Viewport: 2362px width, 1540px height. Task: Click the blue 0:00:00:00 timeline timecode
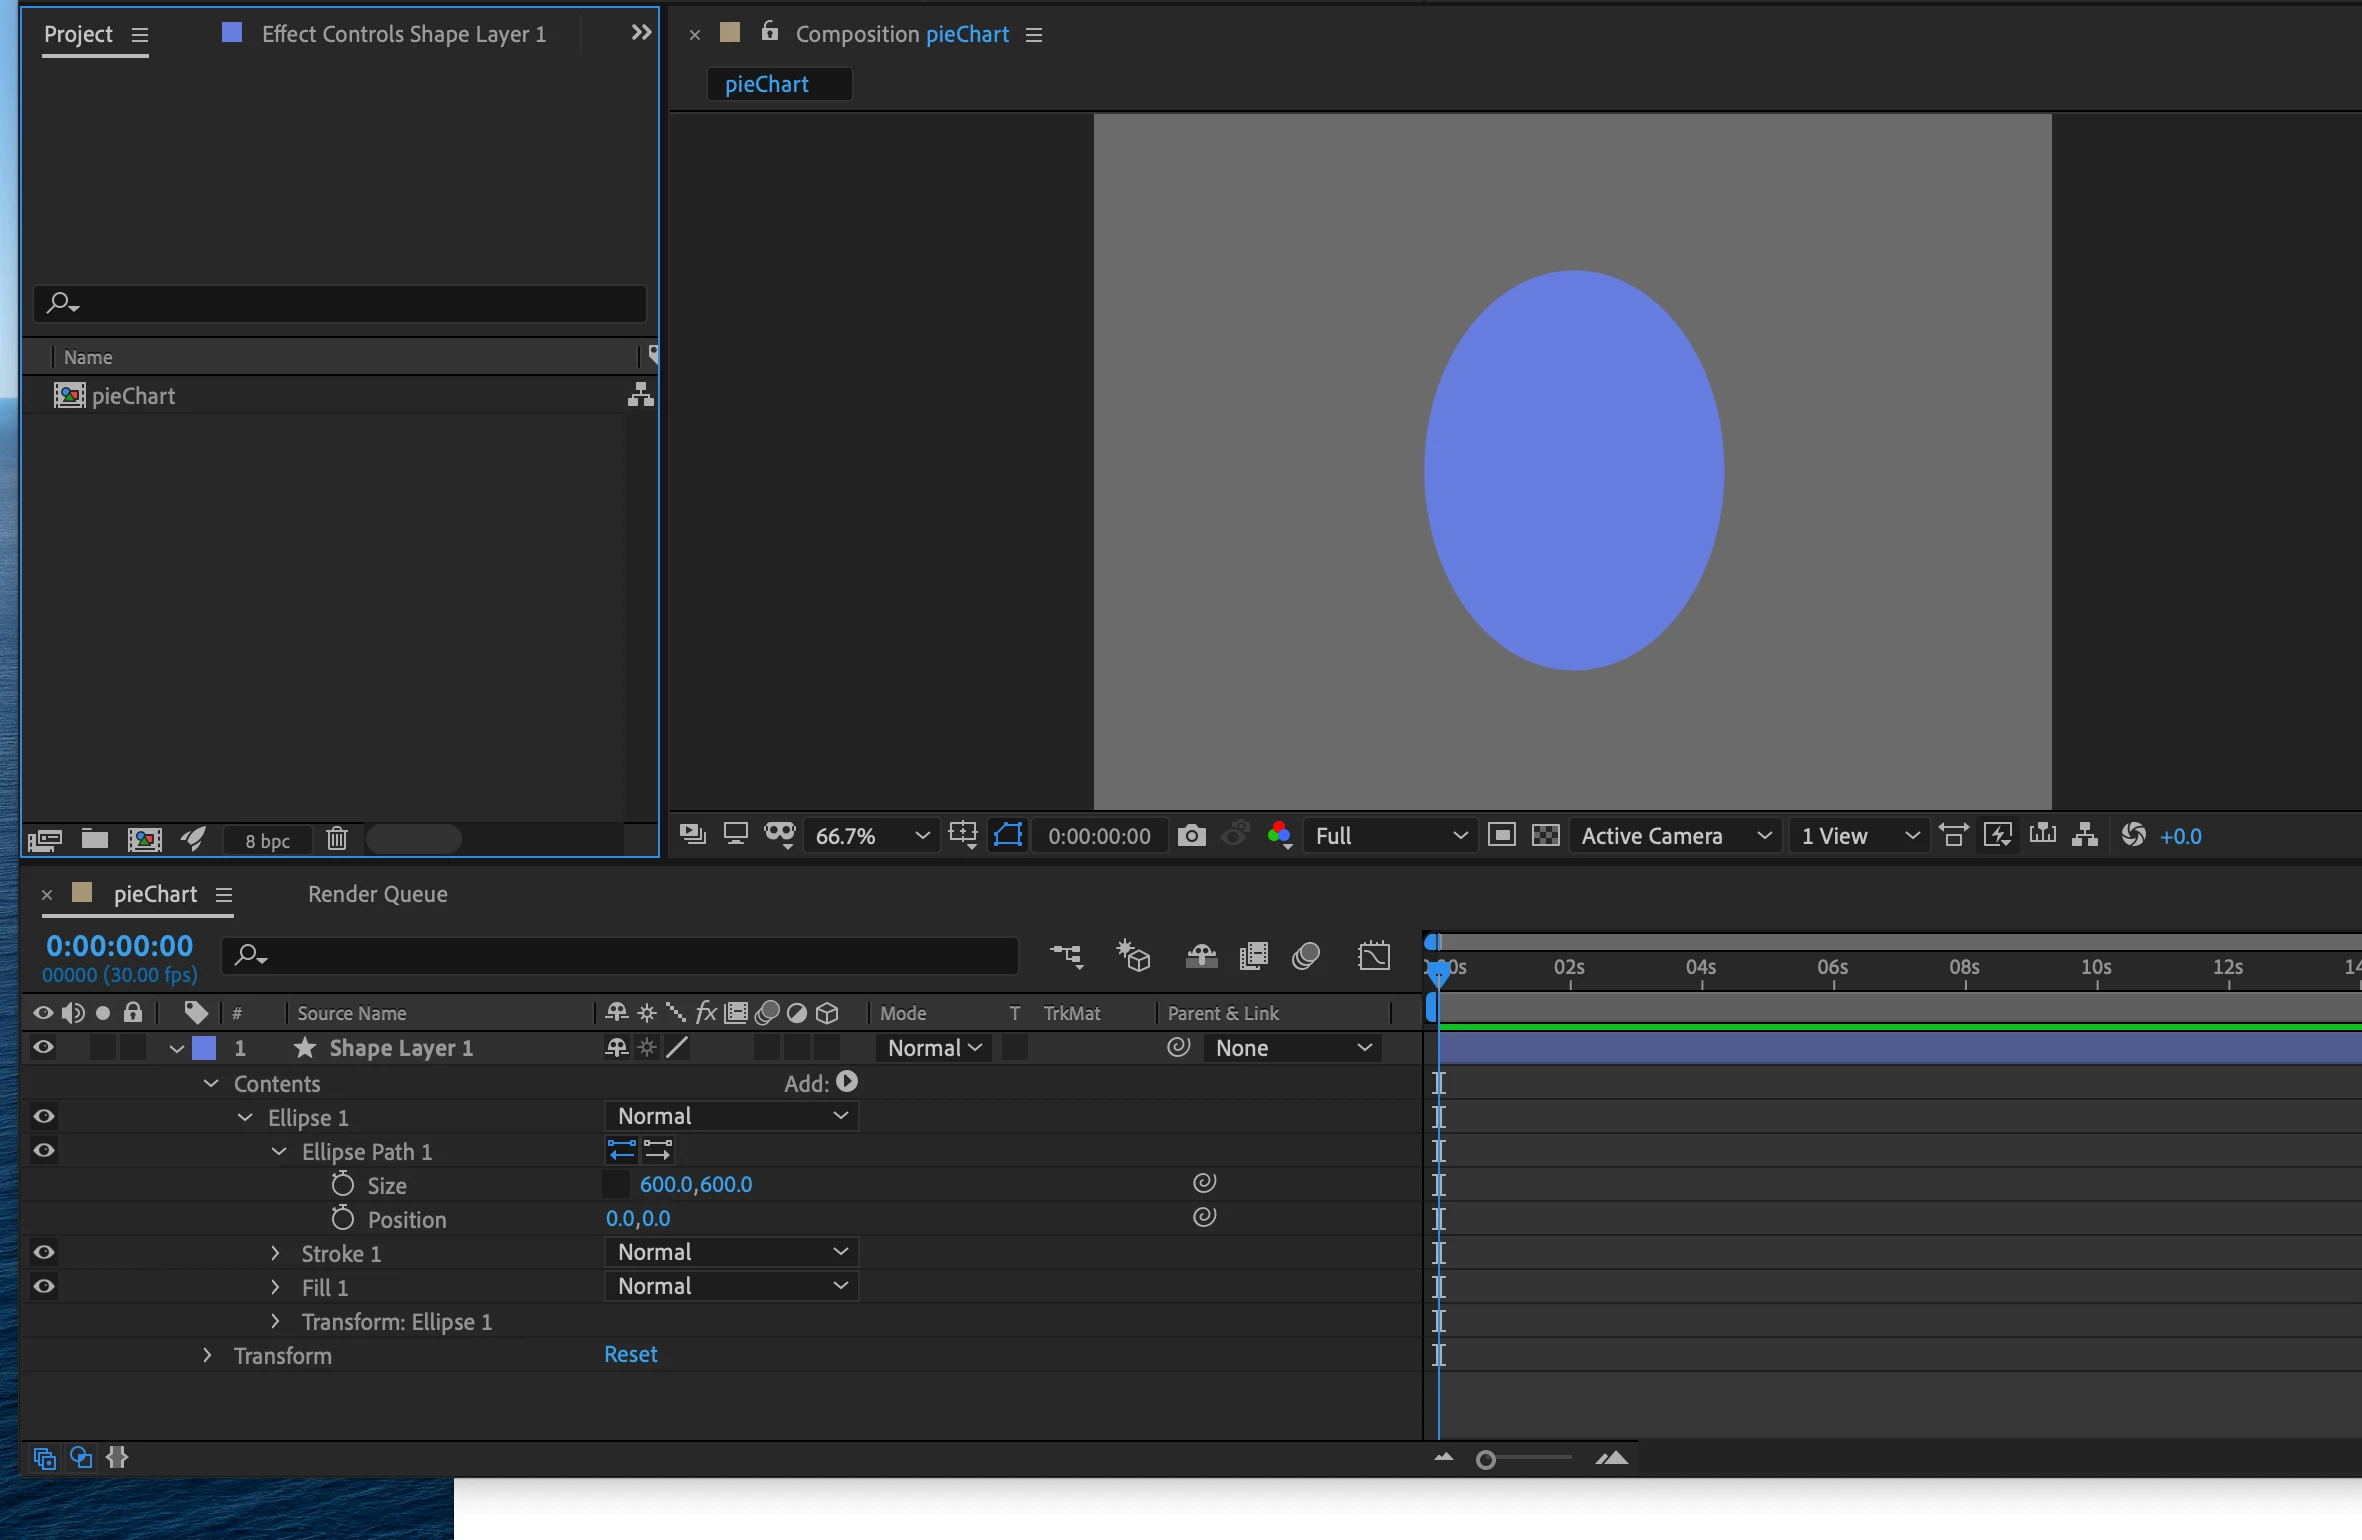pos(120,945)
